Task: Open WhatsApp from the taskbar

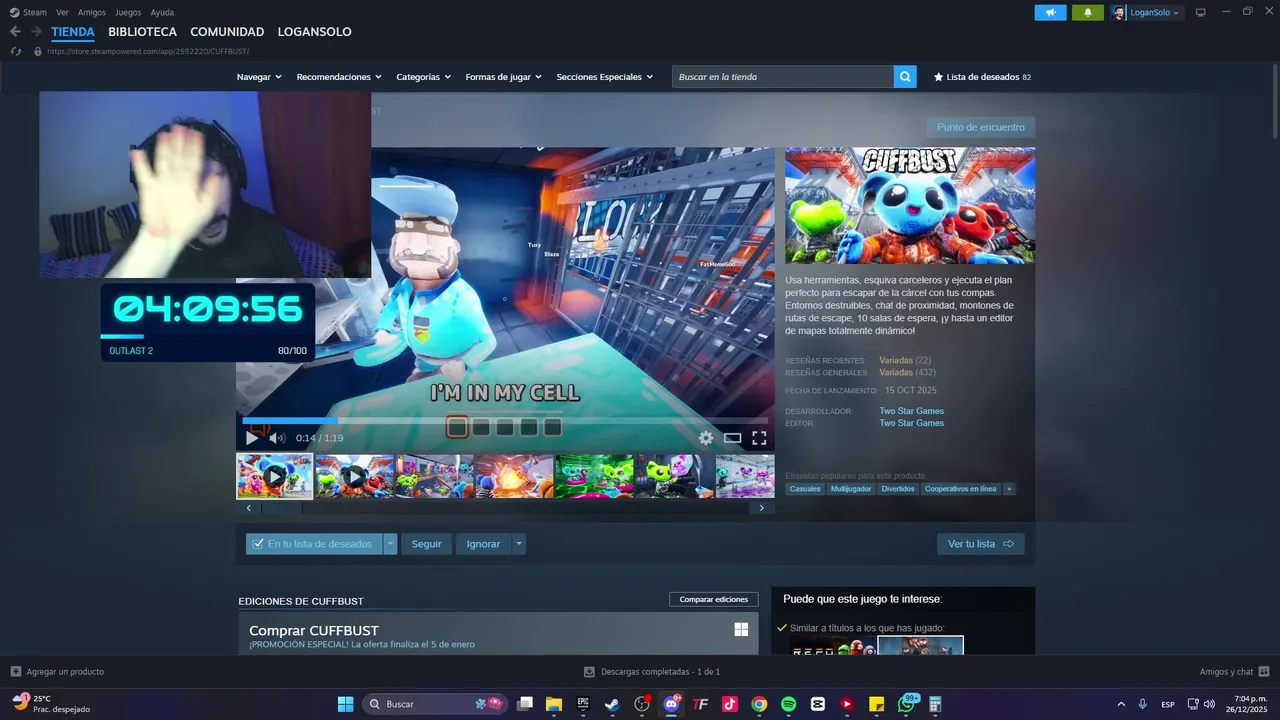Action: tap(906, 704)
